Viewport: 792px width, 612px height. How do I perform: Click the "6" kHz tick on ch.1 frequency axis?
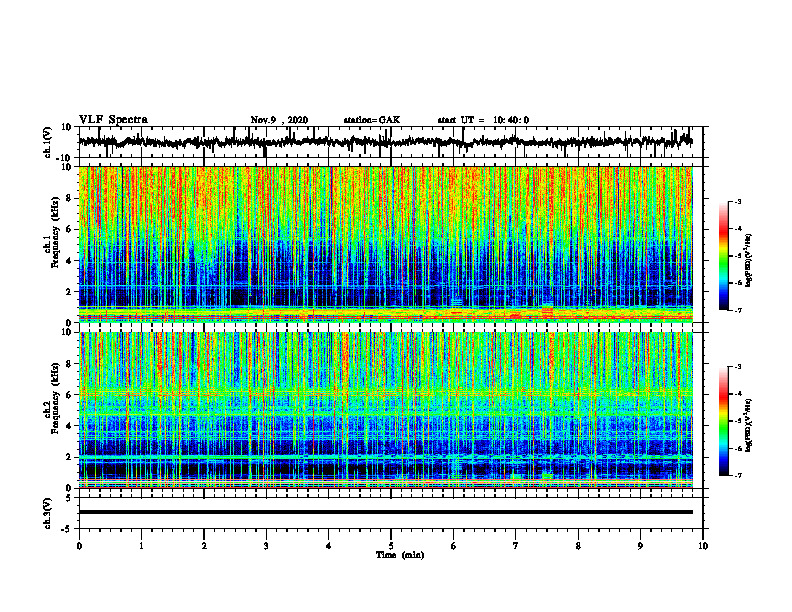pos(69,230)
